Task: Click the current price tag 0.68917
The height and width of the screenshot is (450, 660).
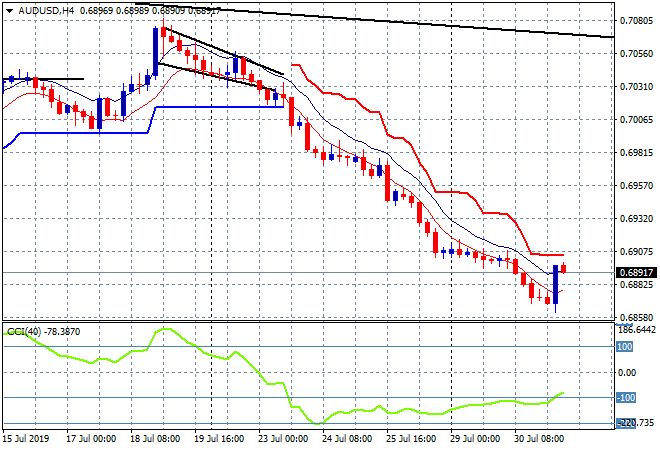Action: 636,272
